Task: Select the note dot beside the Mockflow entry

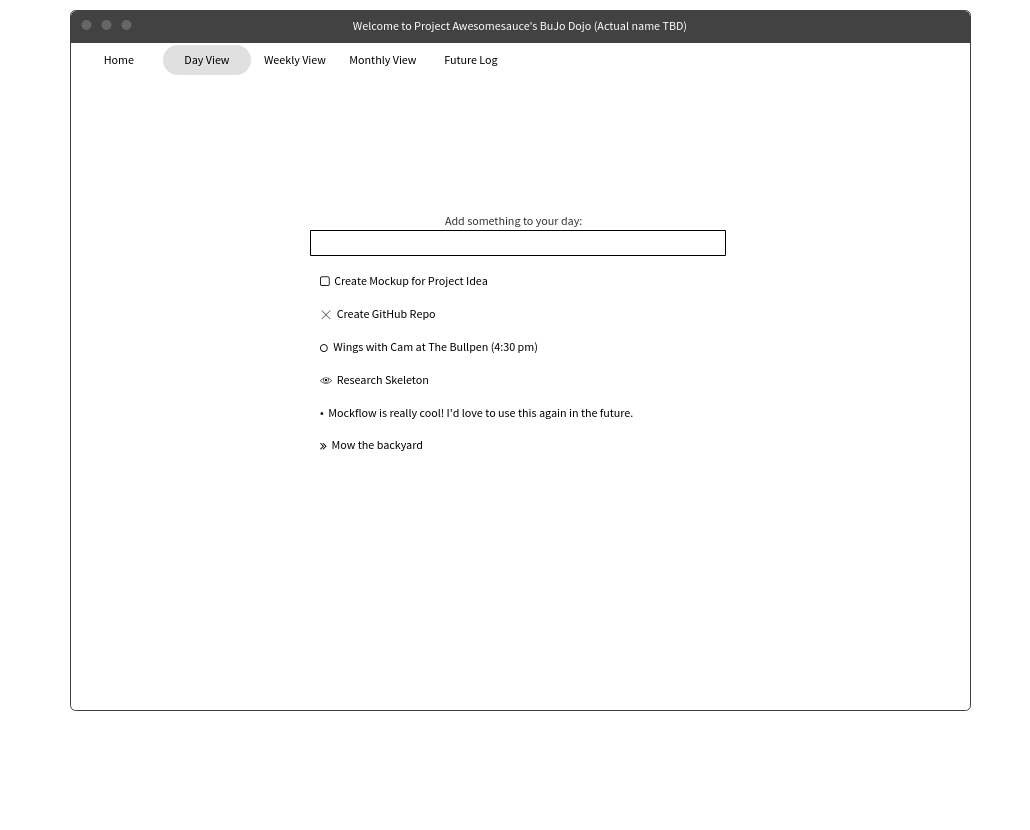Action: click(x=322, y=413)
